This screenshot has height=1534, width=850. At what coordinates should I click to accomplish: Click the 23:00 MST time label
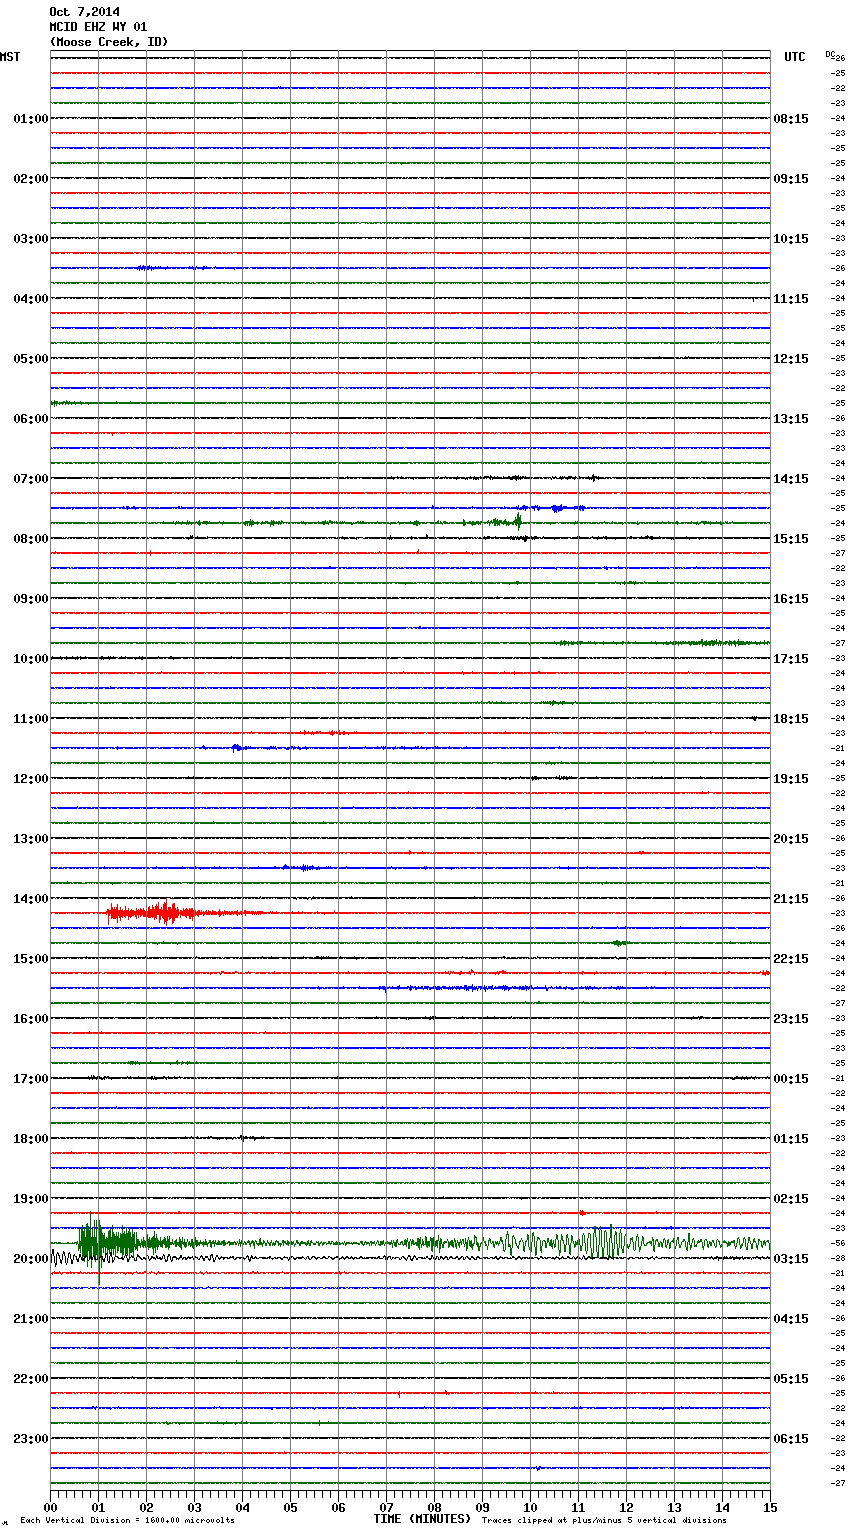pos(30,1438)
